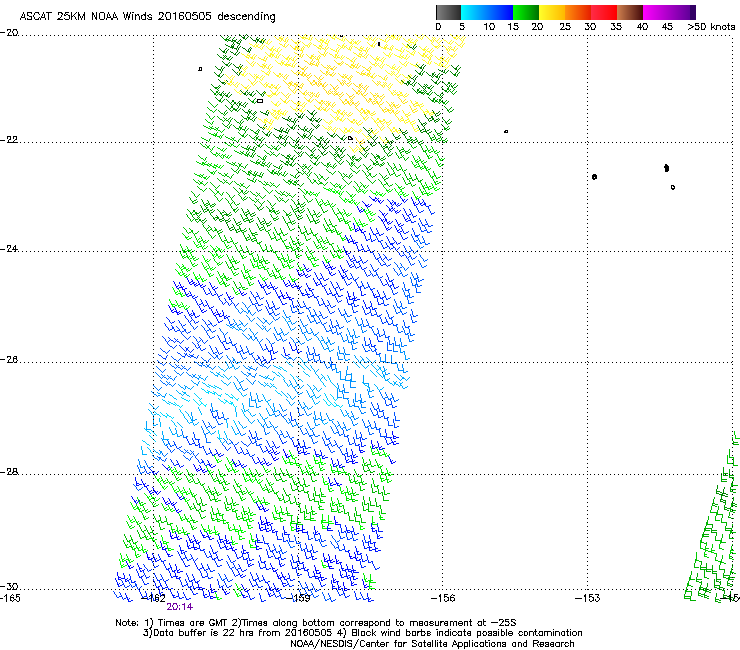740x650 pixels.
Task: Click the 'Data buffer is 22 hrs' footer line
Action: (x=362, y=633)
